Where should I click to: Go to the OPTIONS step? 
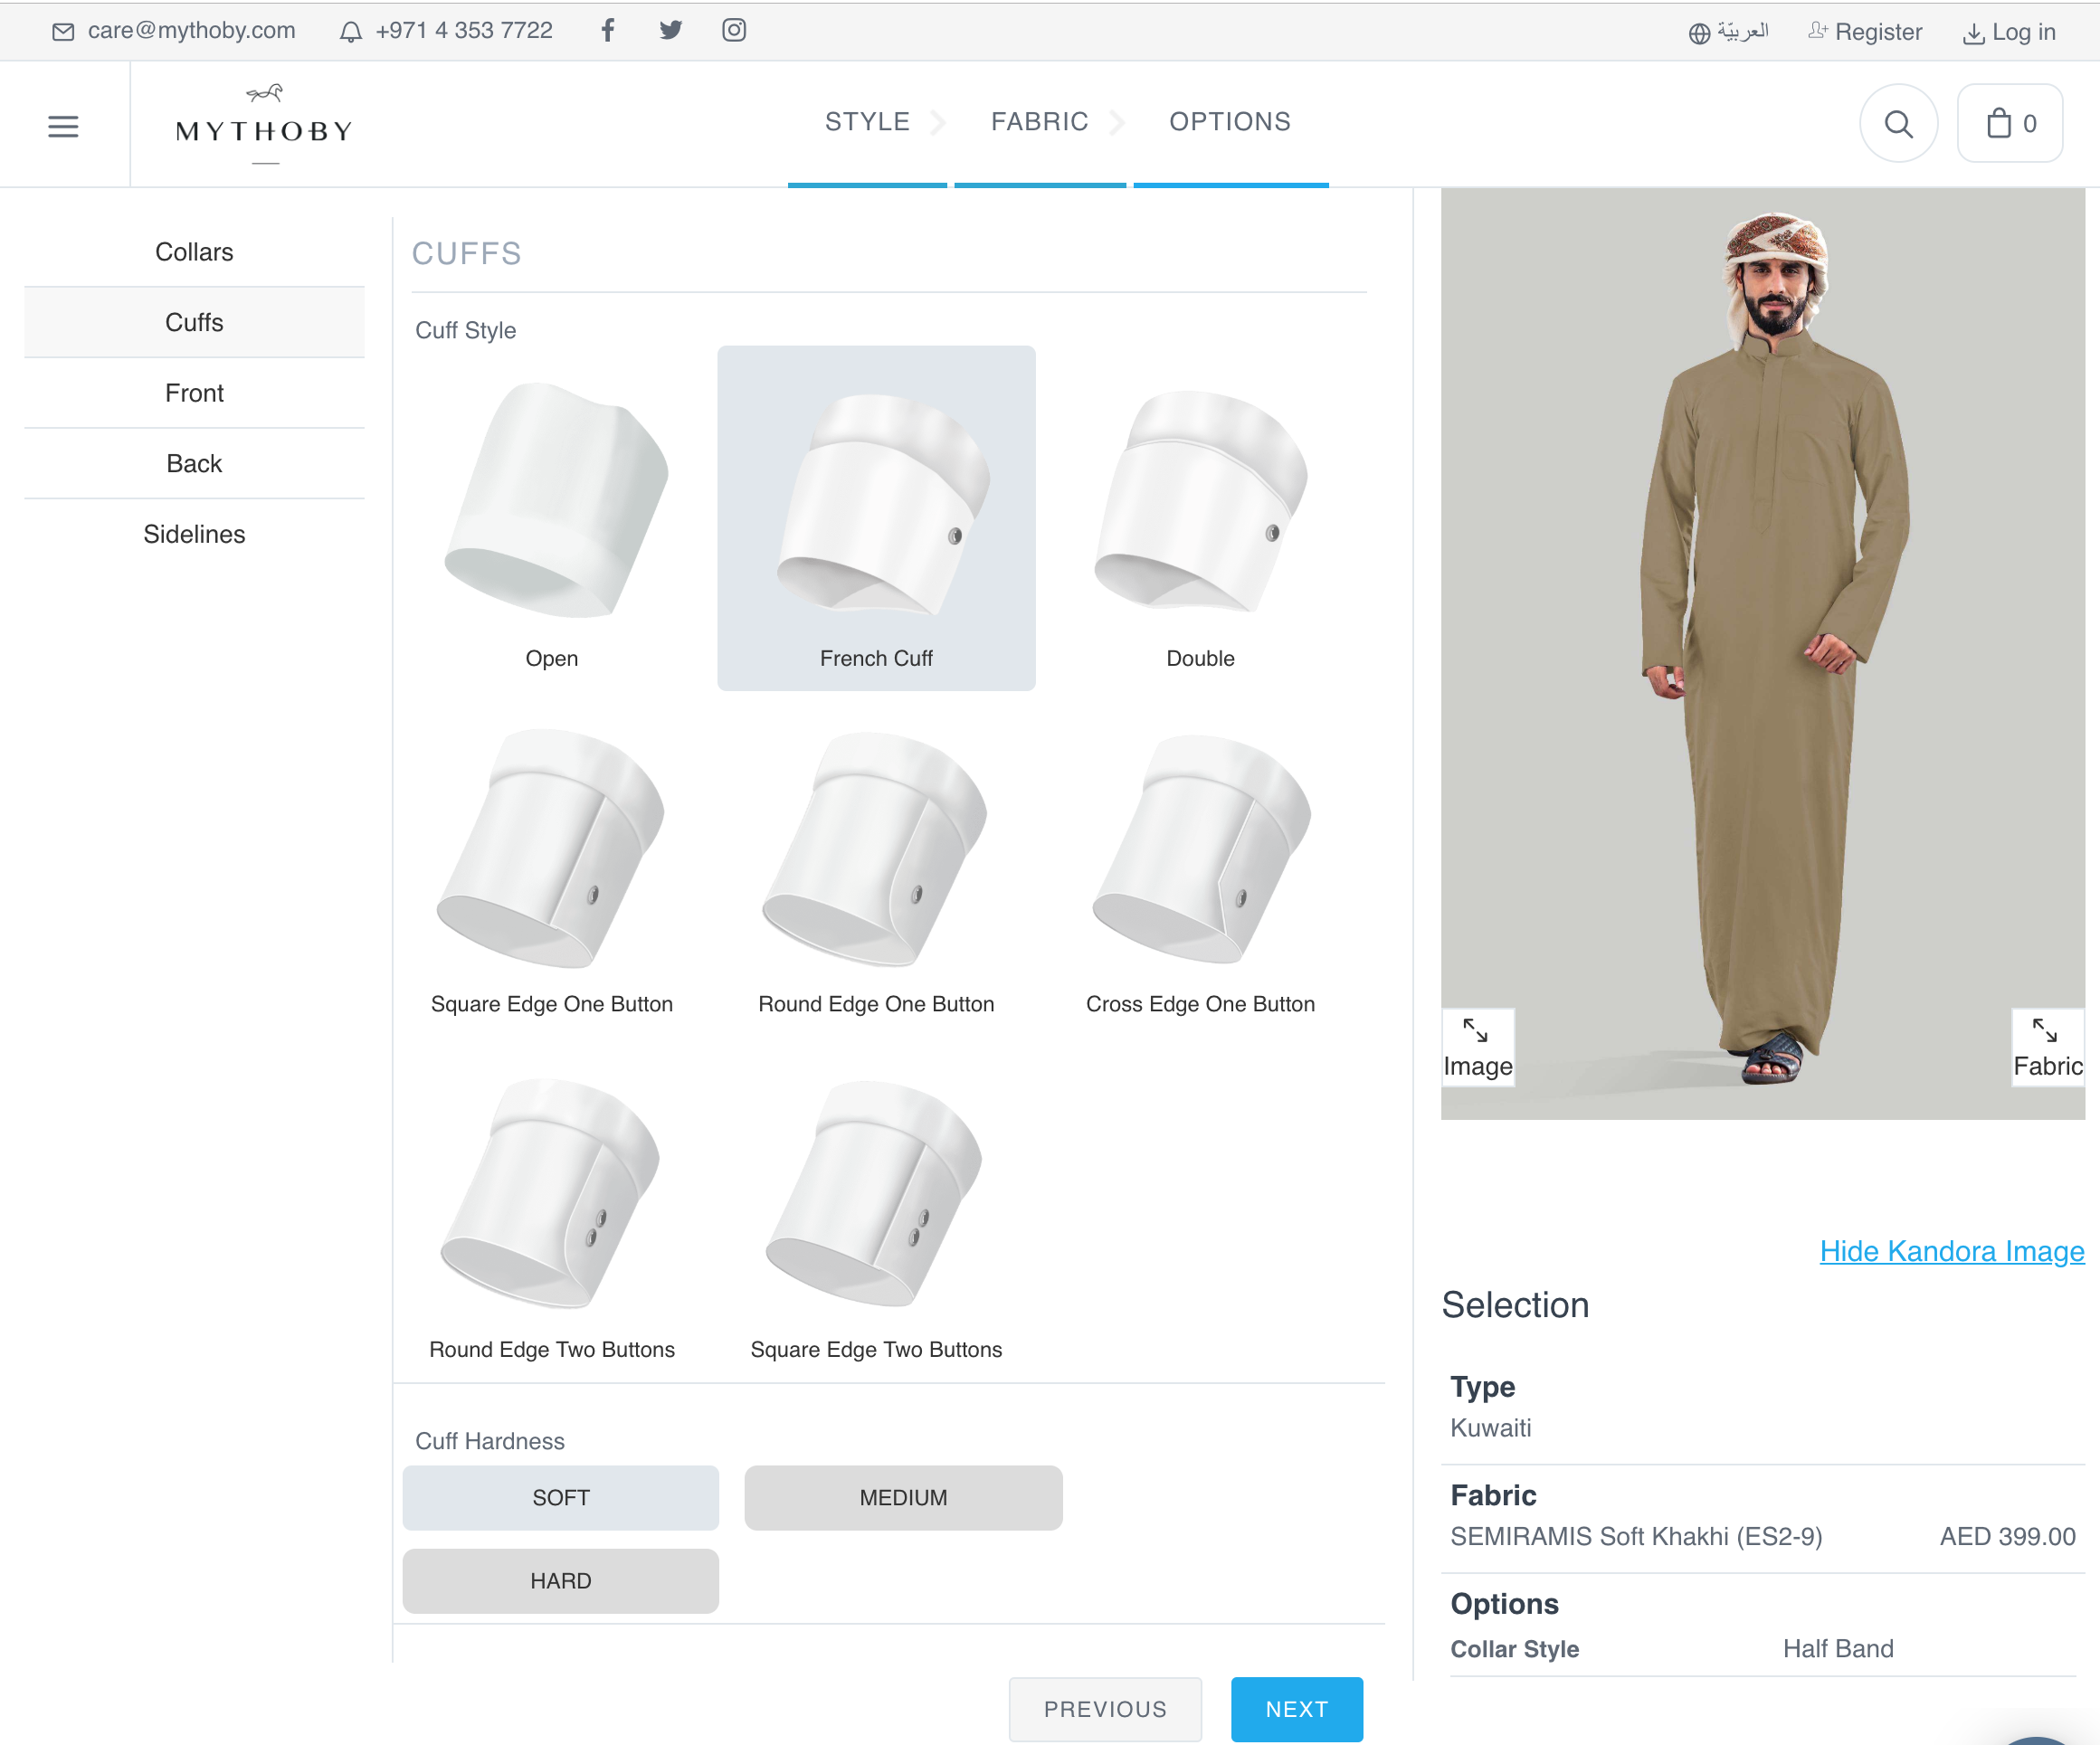click(x=1230, y=122)
